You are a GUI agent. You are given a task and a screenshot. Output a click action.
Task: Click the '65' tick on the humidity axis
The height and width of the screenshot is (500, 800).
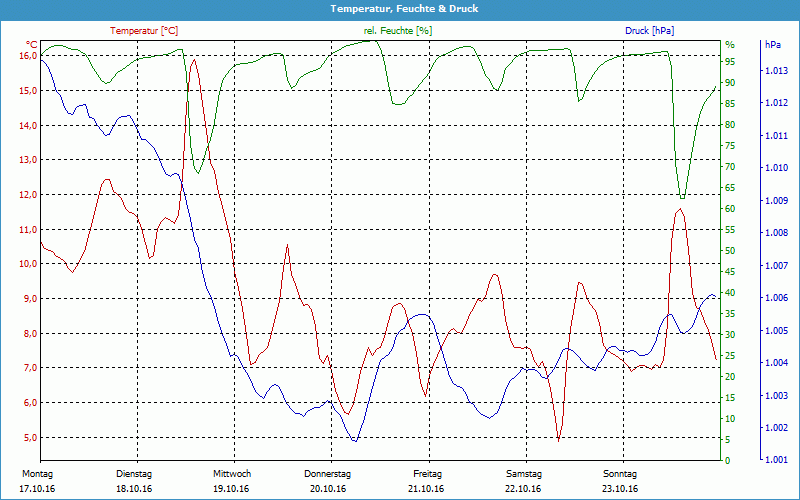coord(730,188)
